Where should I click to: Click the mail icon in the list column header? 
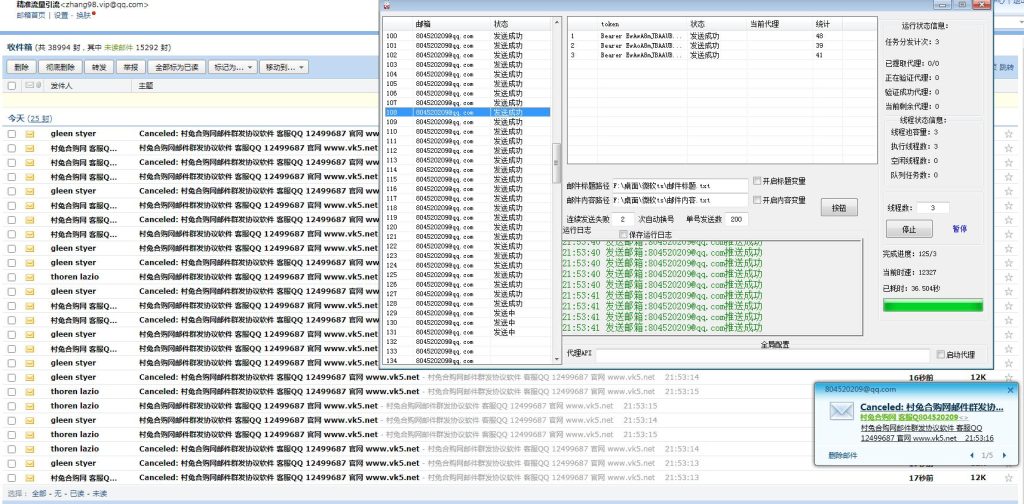pyautogui.click(x=30, y=86)
